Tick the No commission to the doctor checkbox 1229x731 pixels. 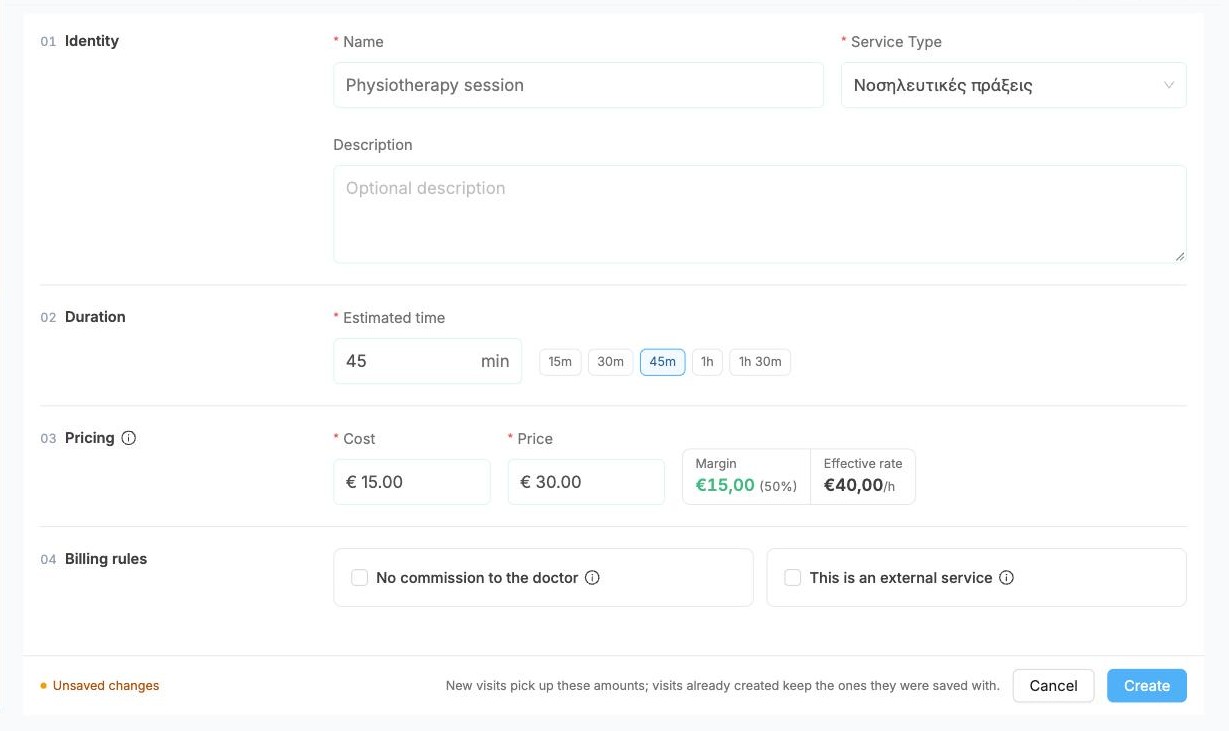360,578
